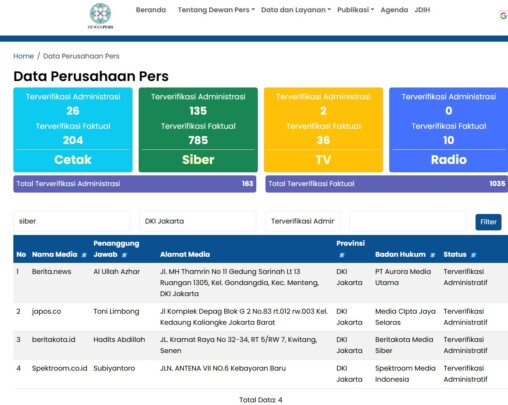This screenshot has height=405, width=508.
Task: Click the Google icon at top right
Action: coord(503,16)
